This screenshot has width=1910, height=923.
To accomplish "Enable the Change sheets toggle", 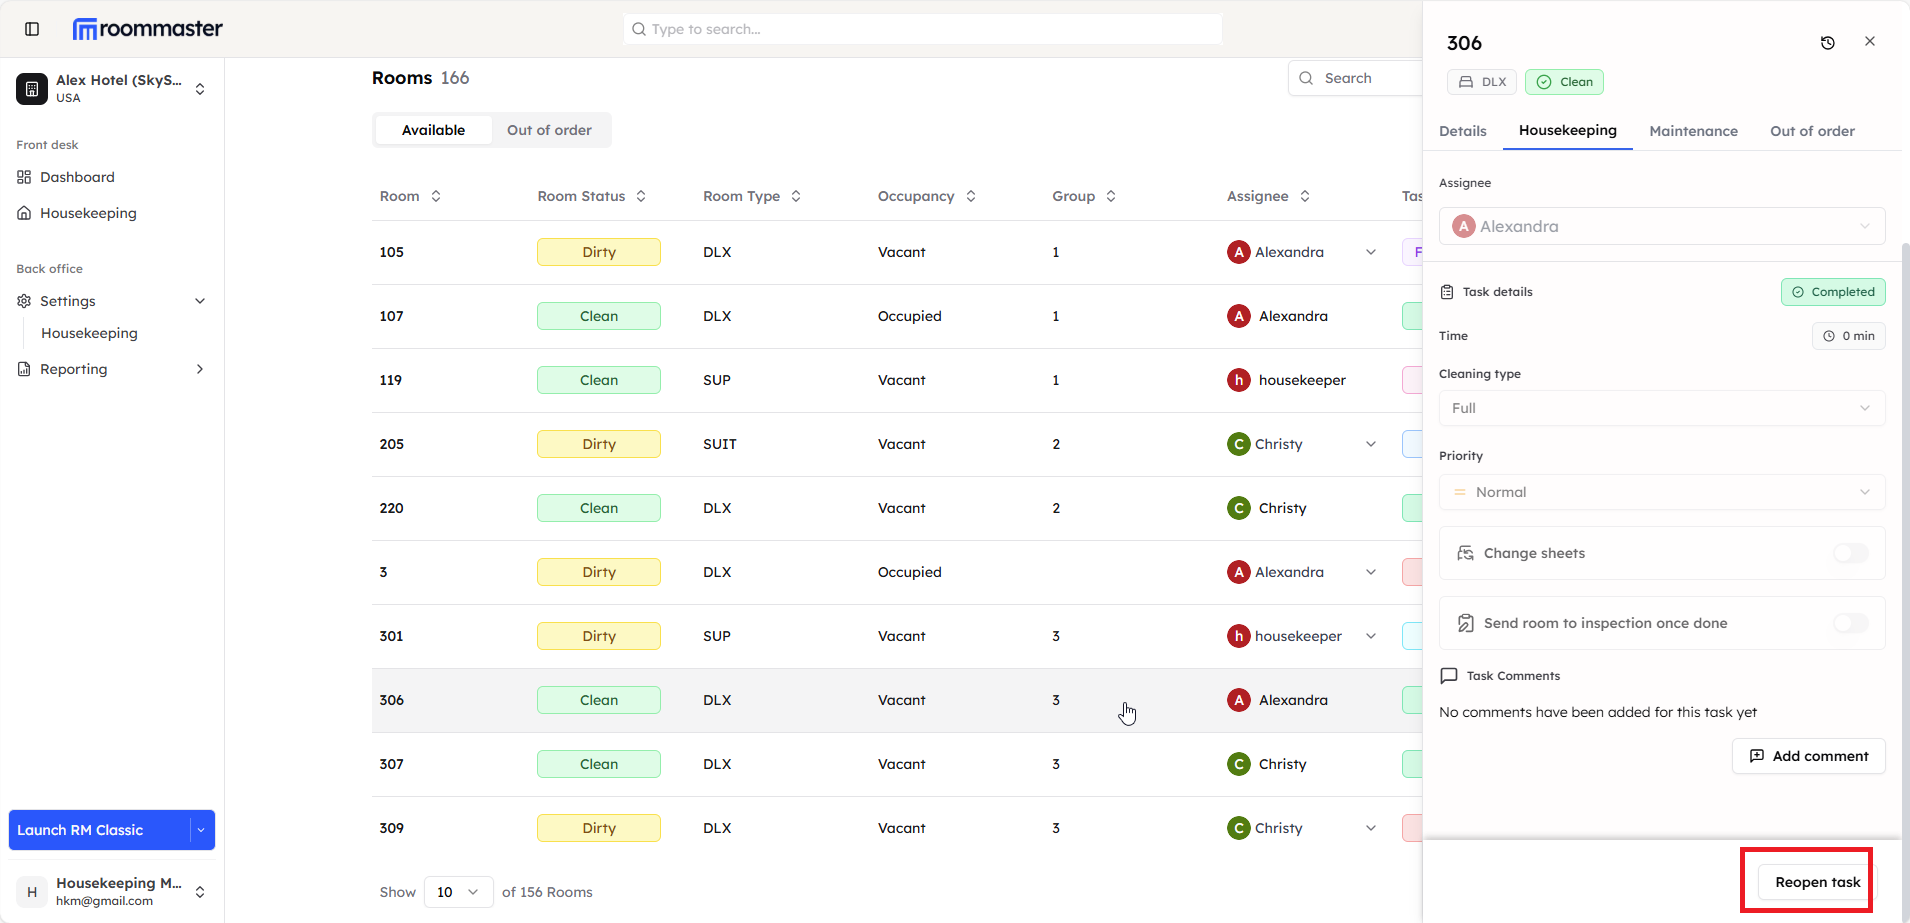I will tap(1850, 553).
